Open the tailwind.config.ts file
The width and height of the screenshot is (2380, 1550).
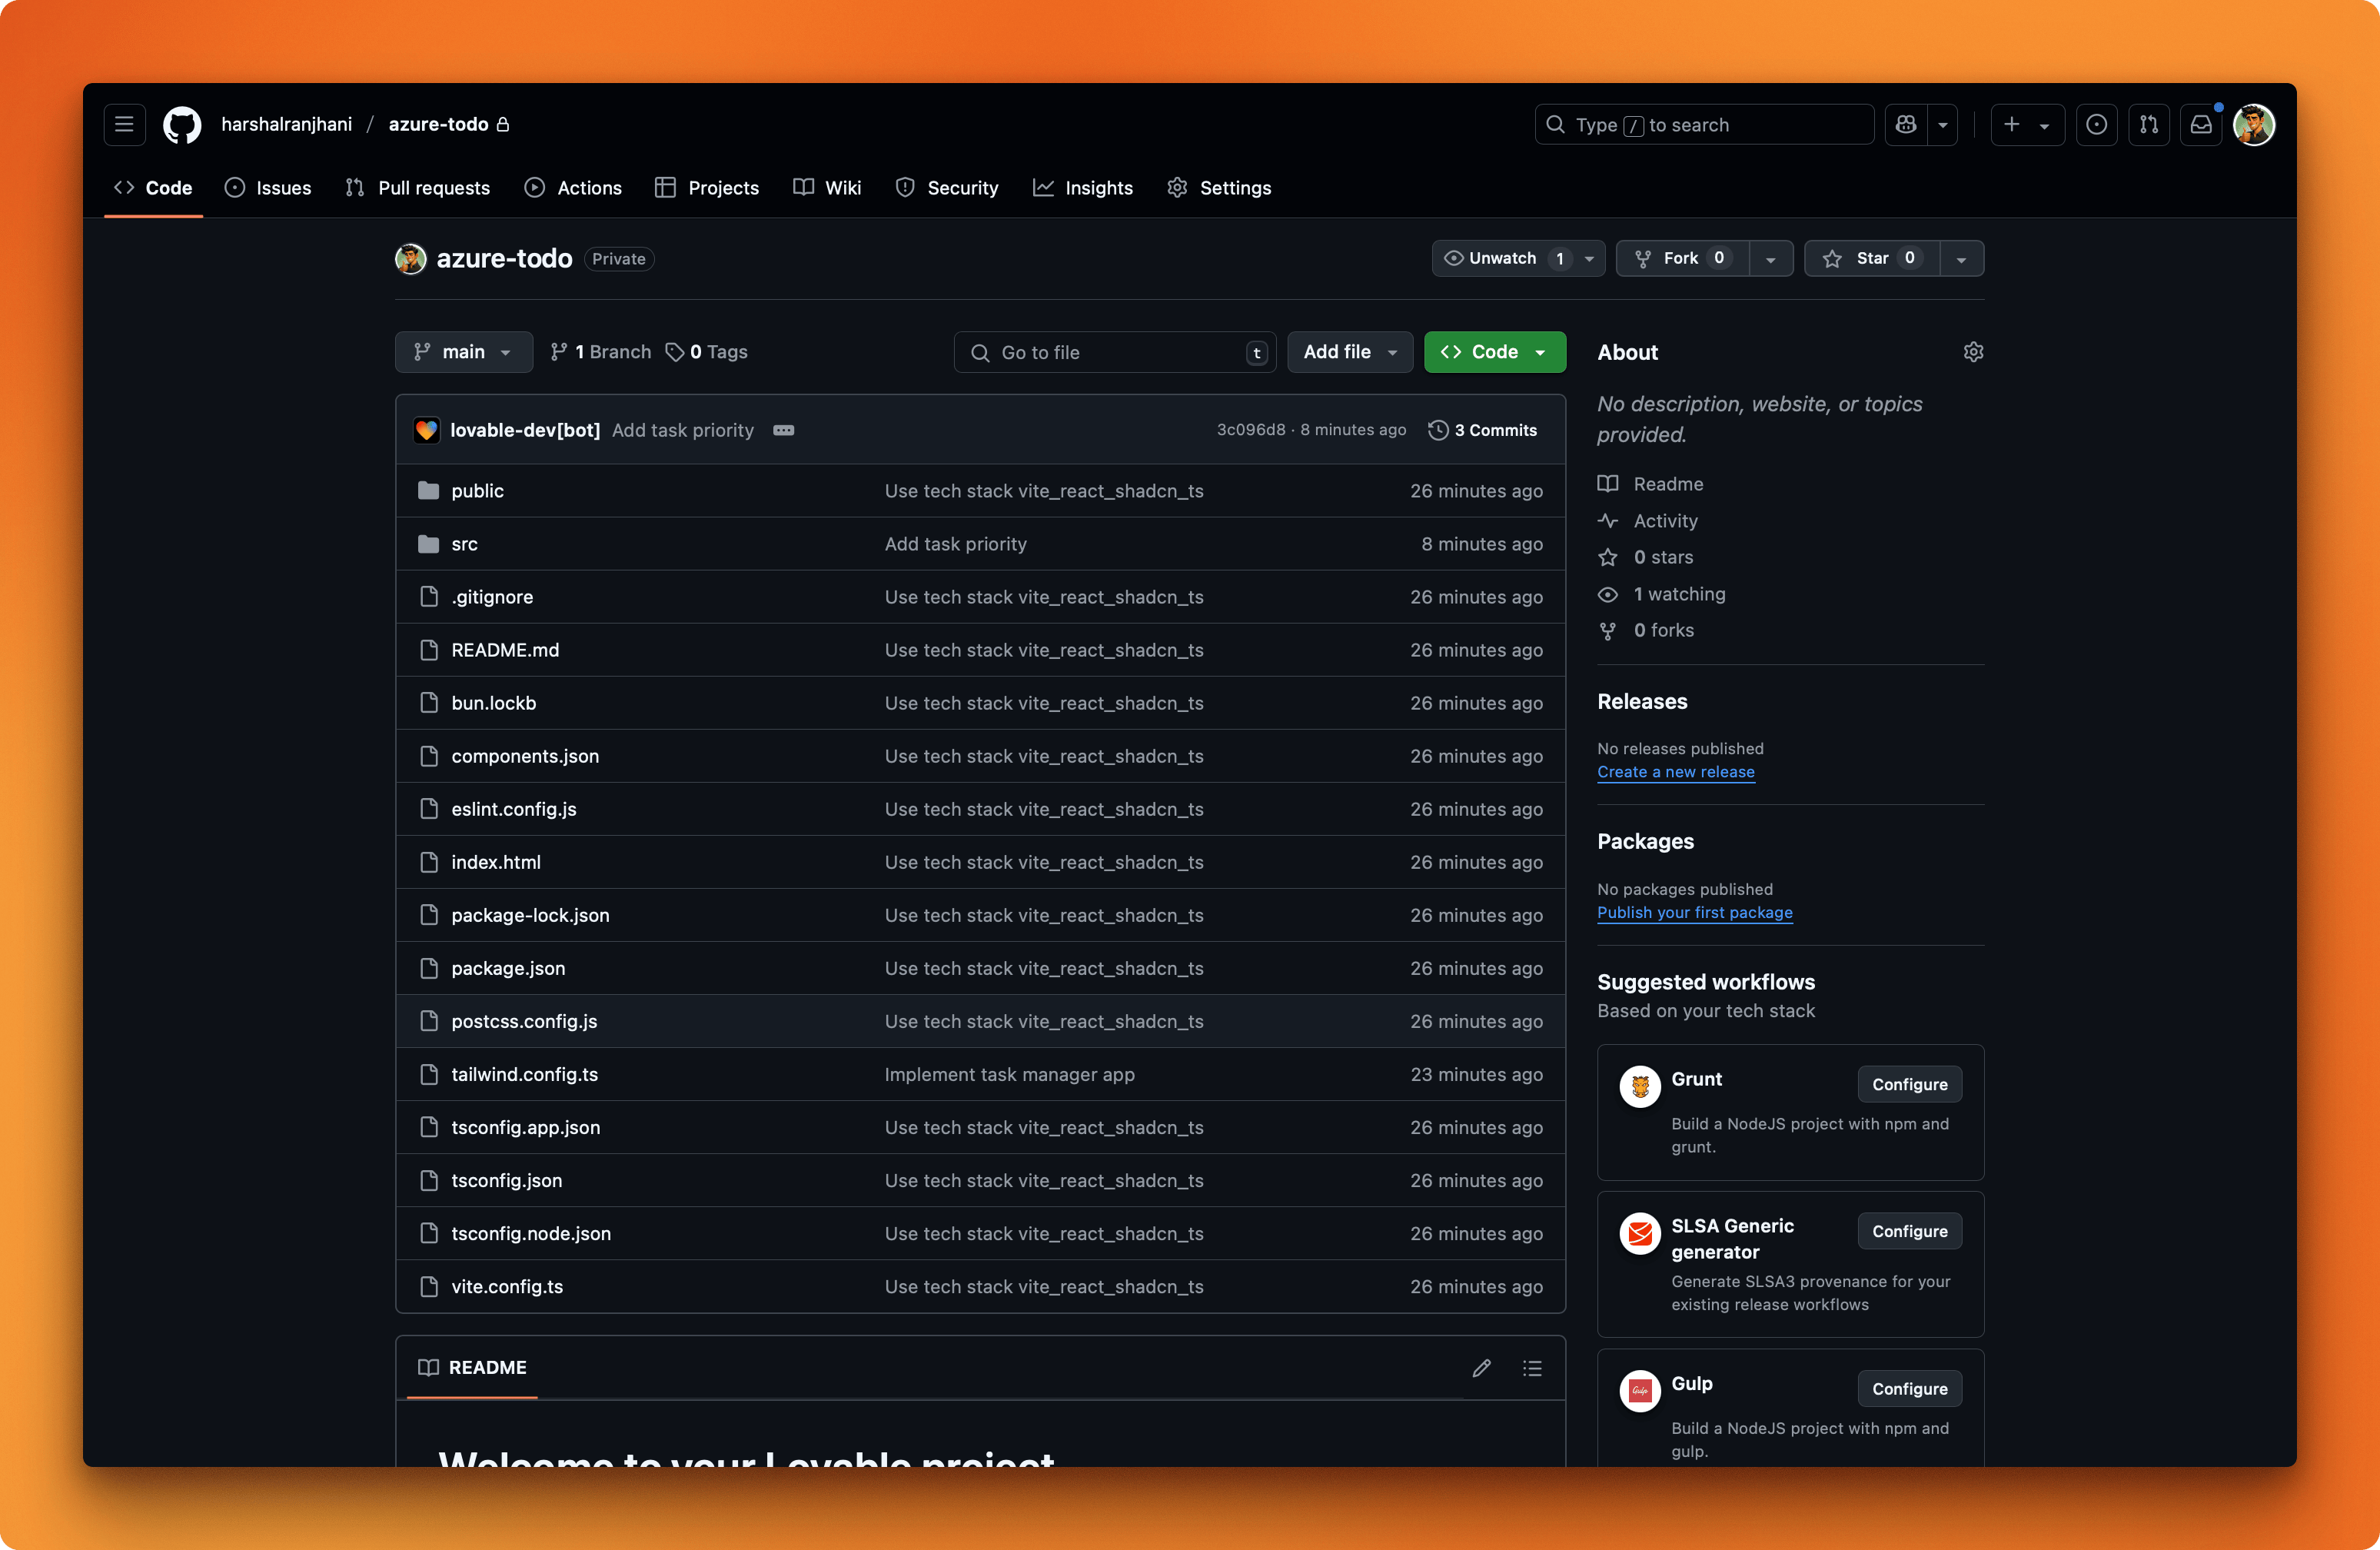524,1075
